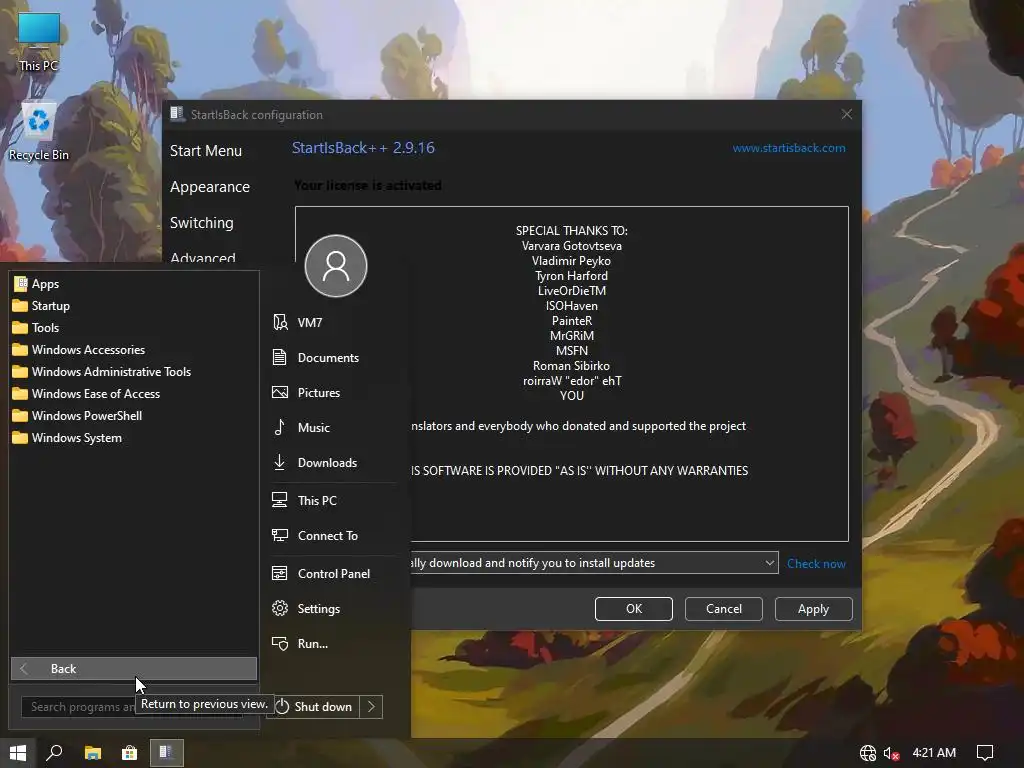
Task: Open Run... icon in start menu
Action: point(280,644)
